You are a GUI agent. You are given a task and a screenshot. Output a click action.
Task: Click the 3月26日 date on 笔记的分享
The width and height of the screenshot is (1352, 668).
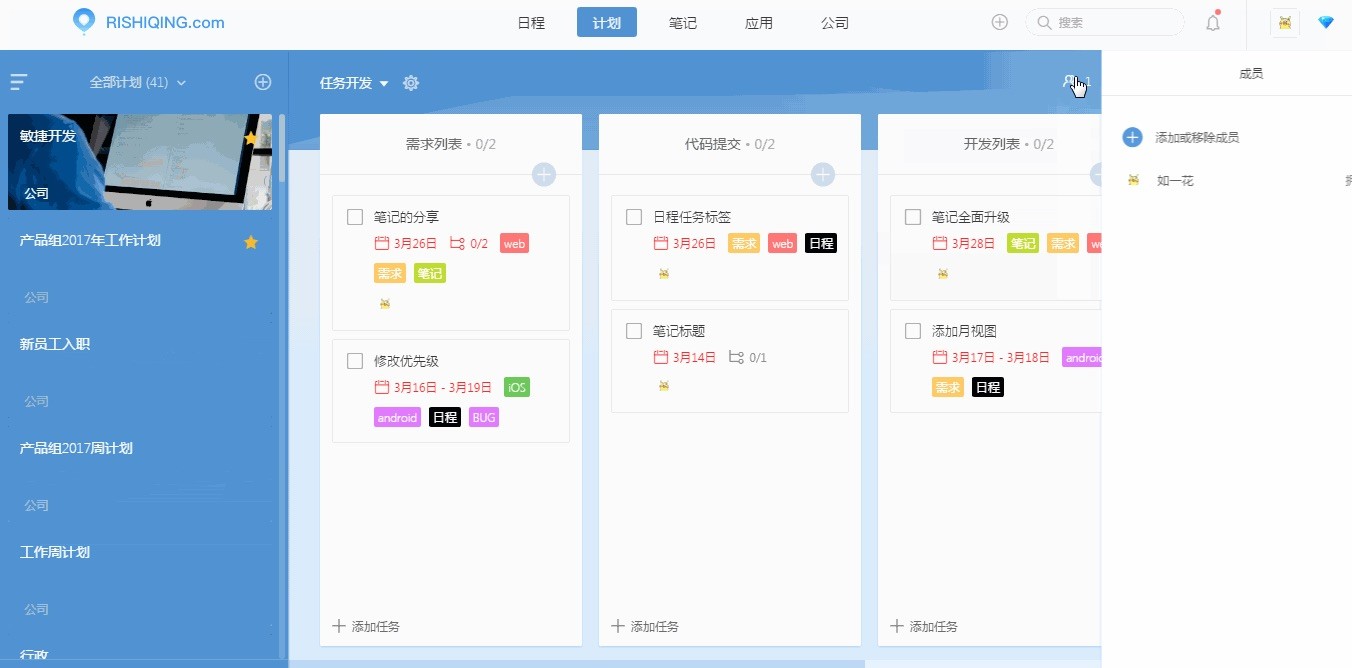[x=406, y=243]
